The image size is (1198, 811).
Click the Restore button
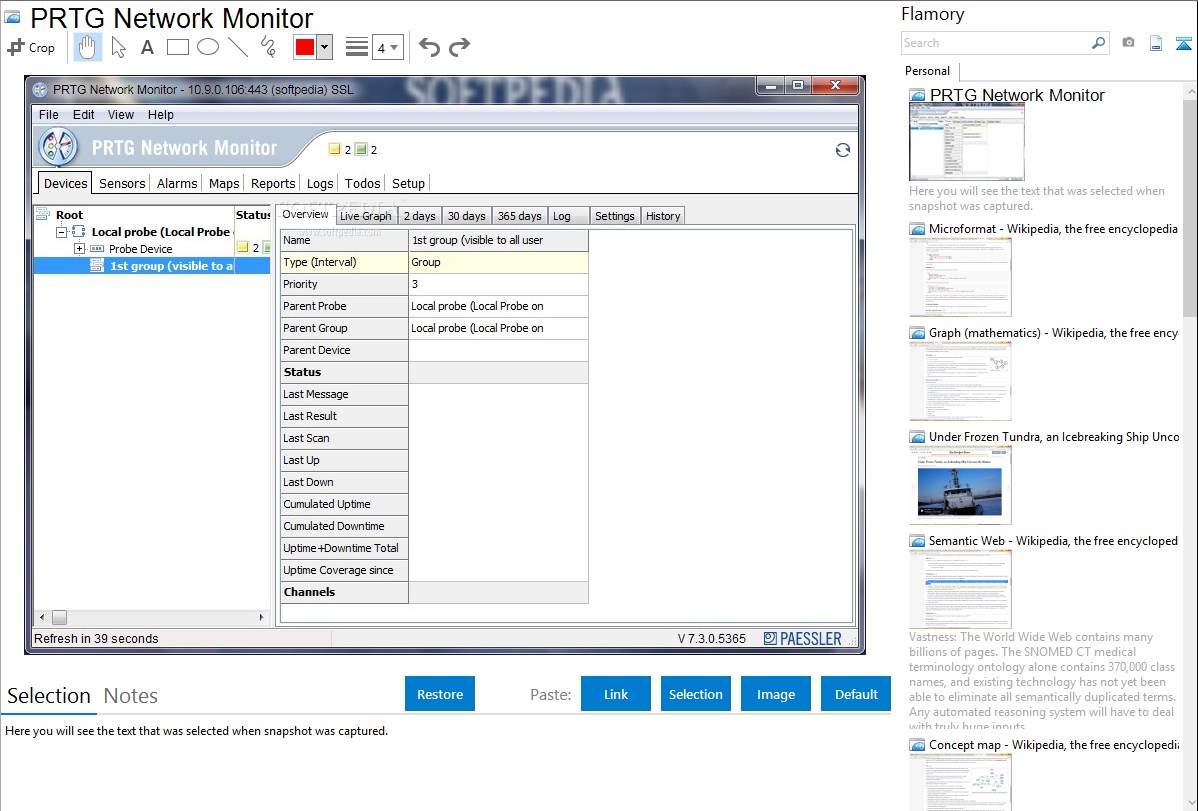(440, 694)
